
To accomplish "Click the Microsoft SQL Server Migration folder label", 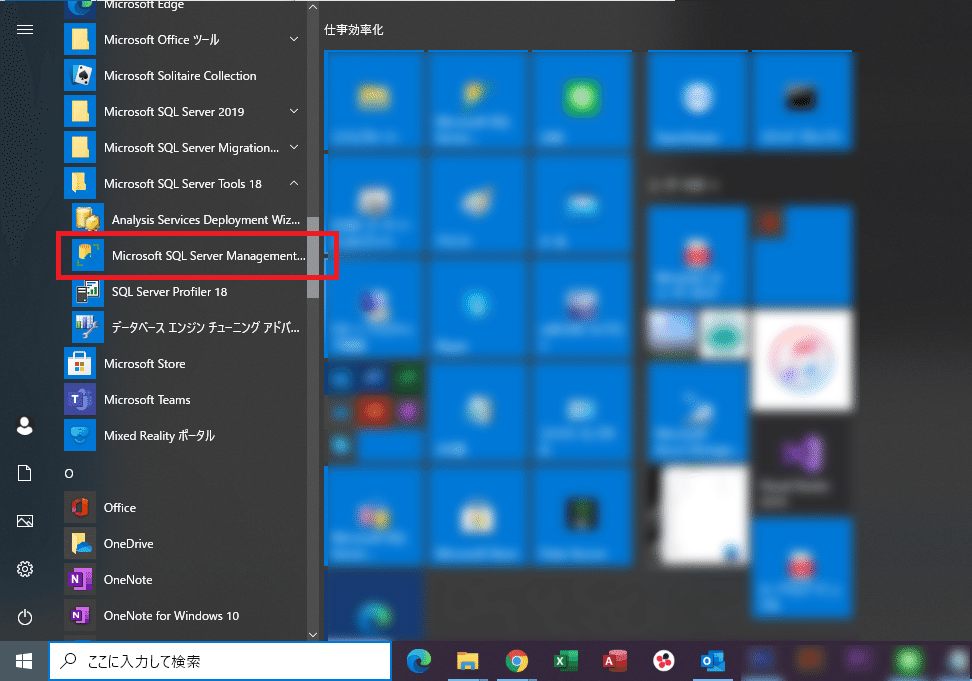I will 192,147.
